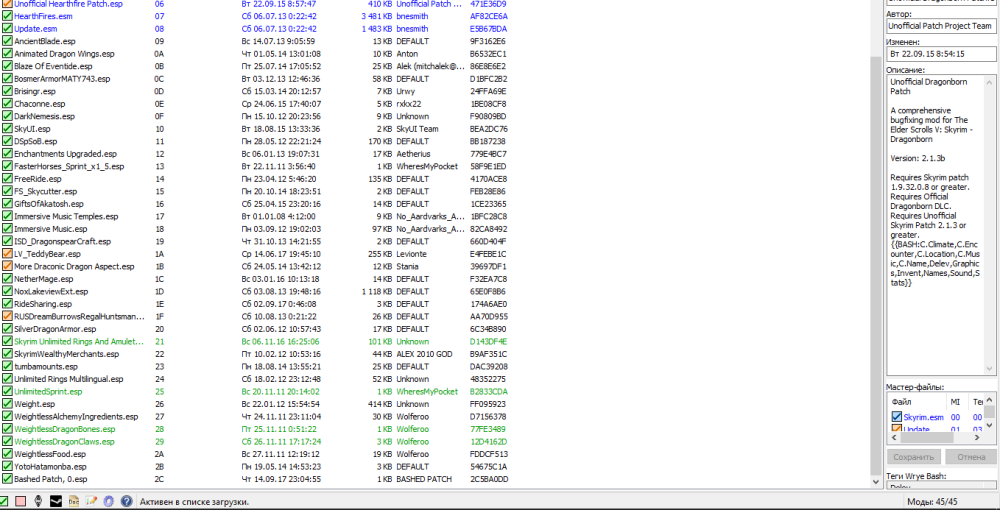
Task: Toggle the More Draconic Dragon Aspect.esp checkbox
Action: (x=7, y=266)
